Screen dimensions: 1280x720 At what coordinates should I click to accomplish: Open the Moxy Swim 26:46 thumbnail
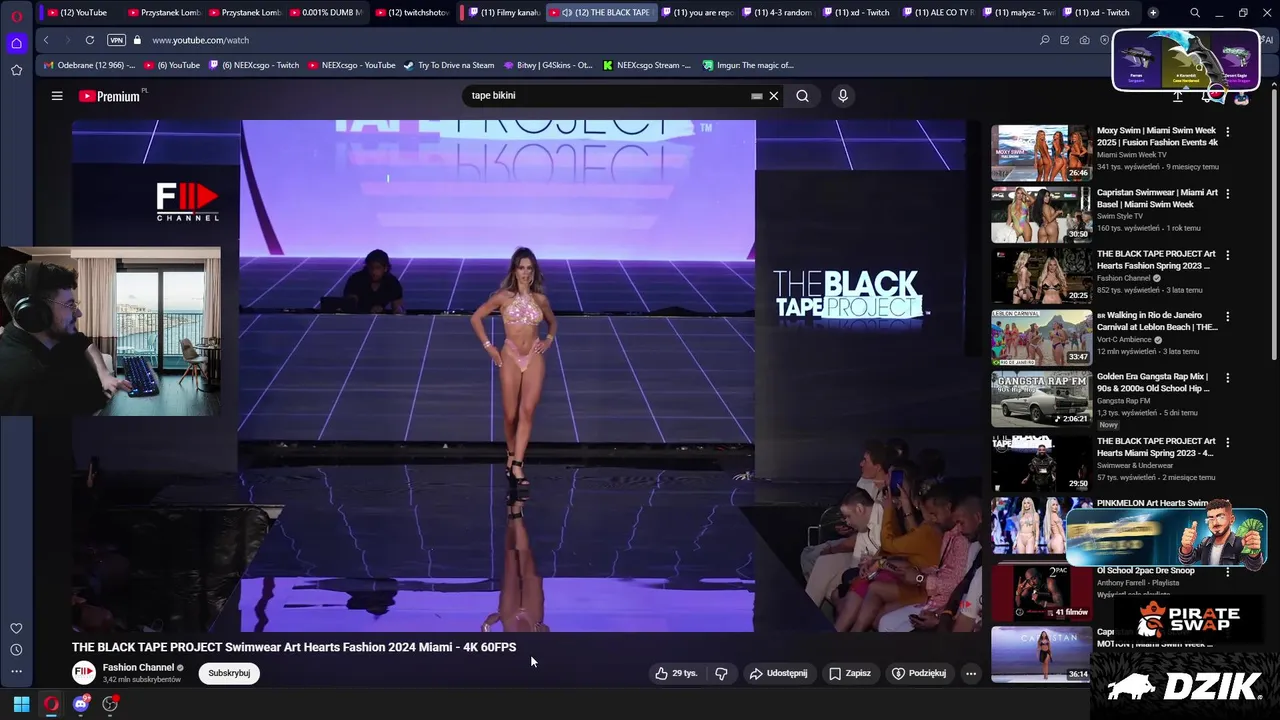click(x=1041, y=152)
